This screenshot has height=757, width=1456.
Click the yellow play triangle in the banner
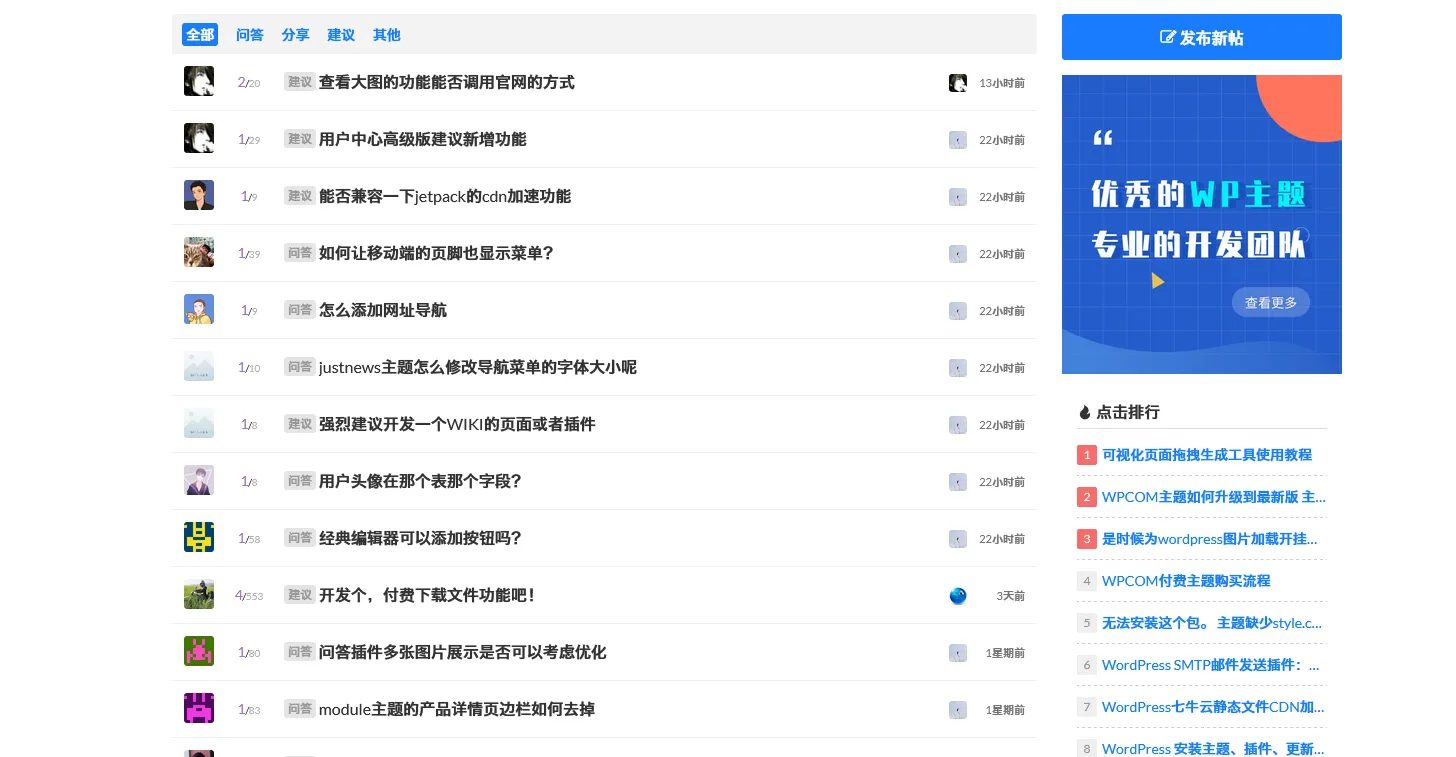(1158, 281)
